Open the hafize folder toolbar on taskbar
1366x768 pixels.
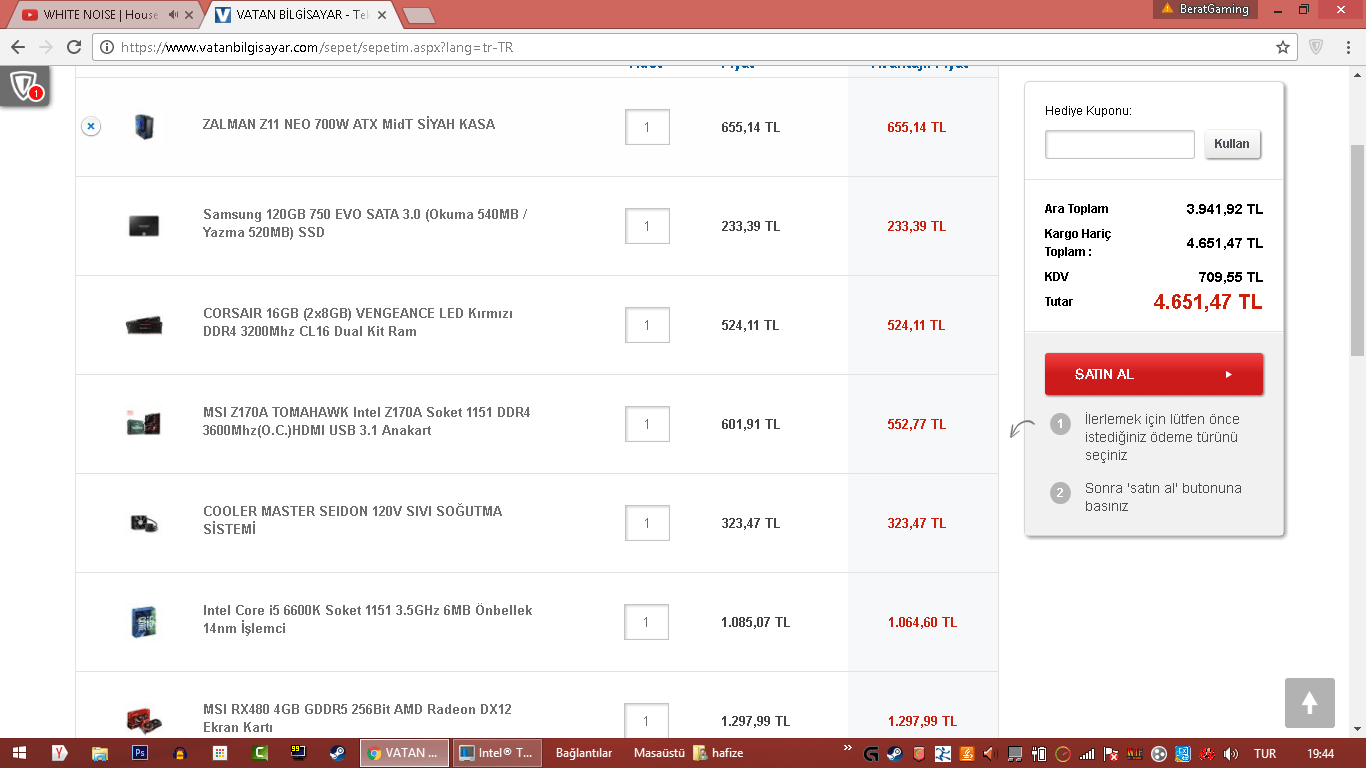[718, 753]
